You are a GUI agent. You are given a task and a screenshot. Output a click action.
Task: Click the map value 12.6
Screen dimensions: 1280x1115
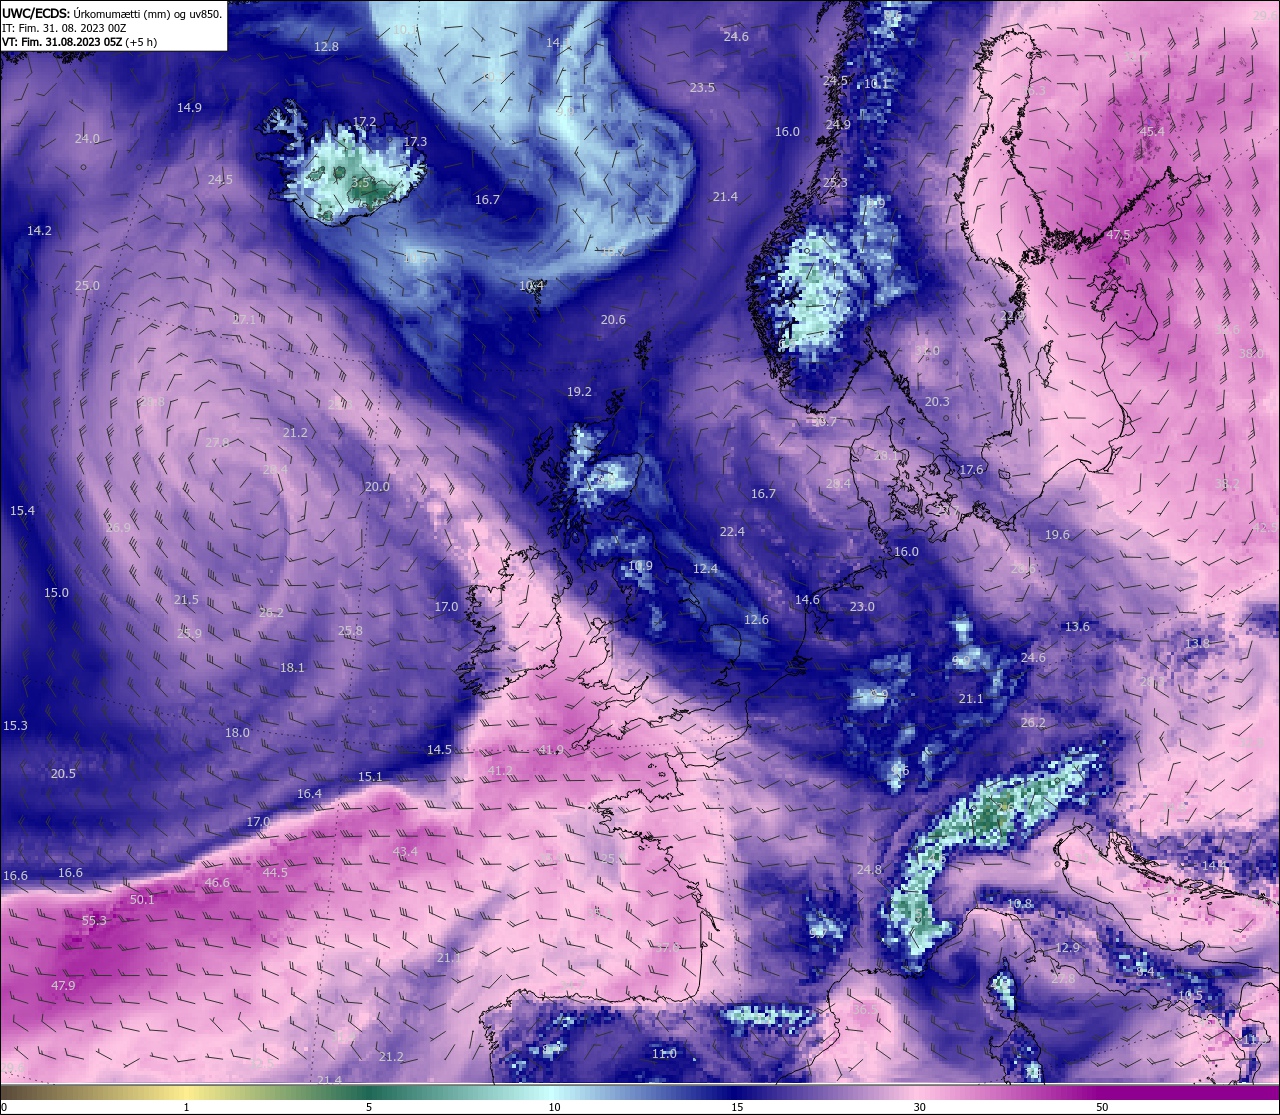coord(756,620)
